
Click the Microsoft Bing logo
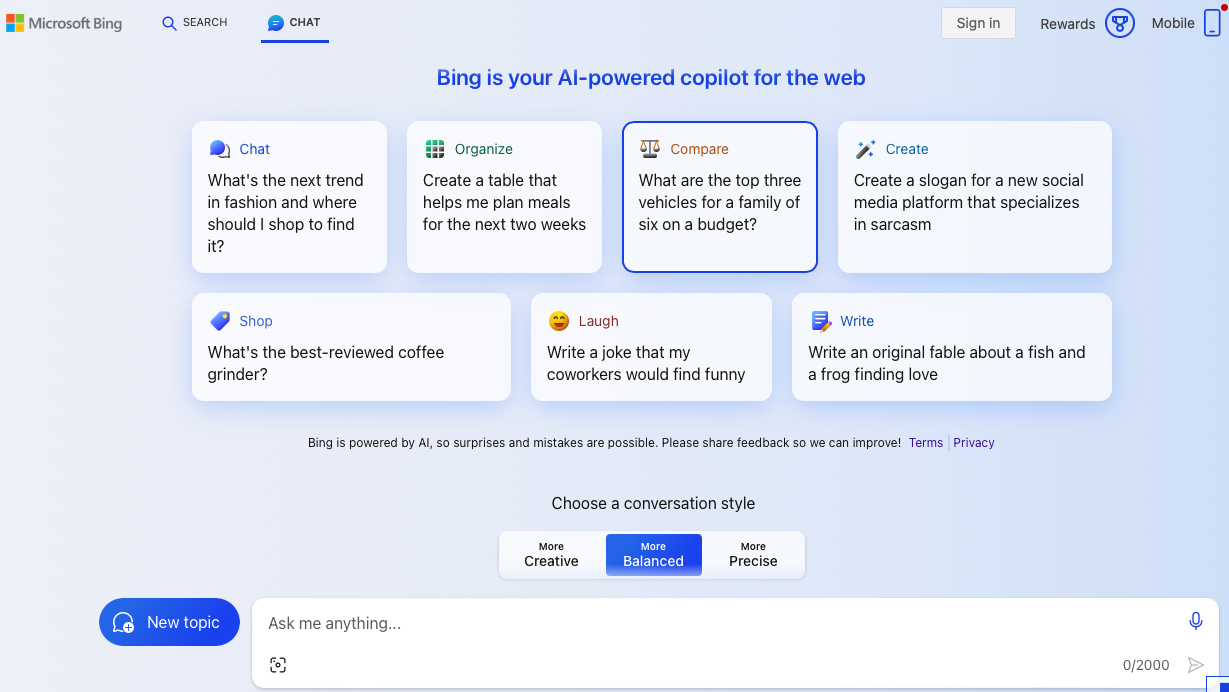[x=64, y=23]
